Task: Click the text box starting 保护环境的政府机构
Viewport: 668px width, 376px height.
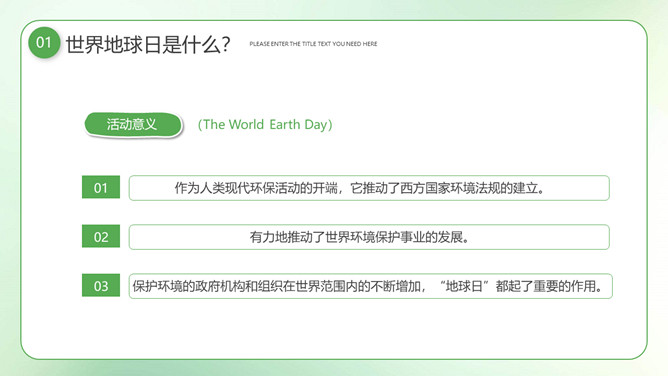Action: pos(370,286)
